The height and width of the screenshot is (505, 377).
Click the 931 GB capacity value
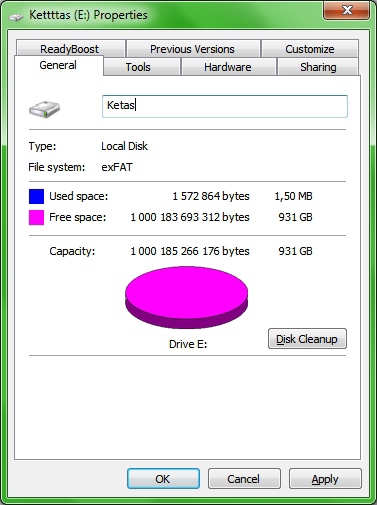coord(295,251)
